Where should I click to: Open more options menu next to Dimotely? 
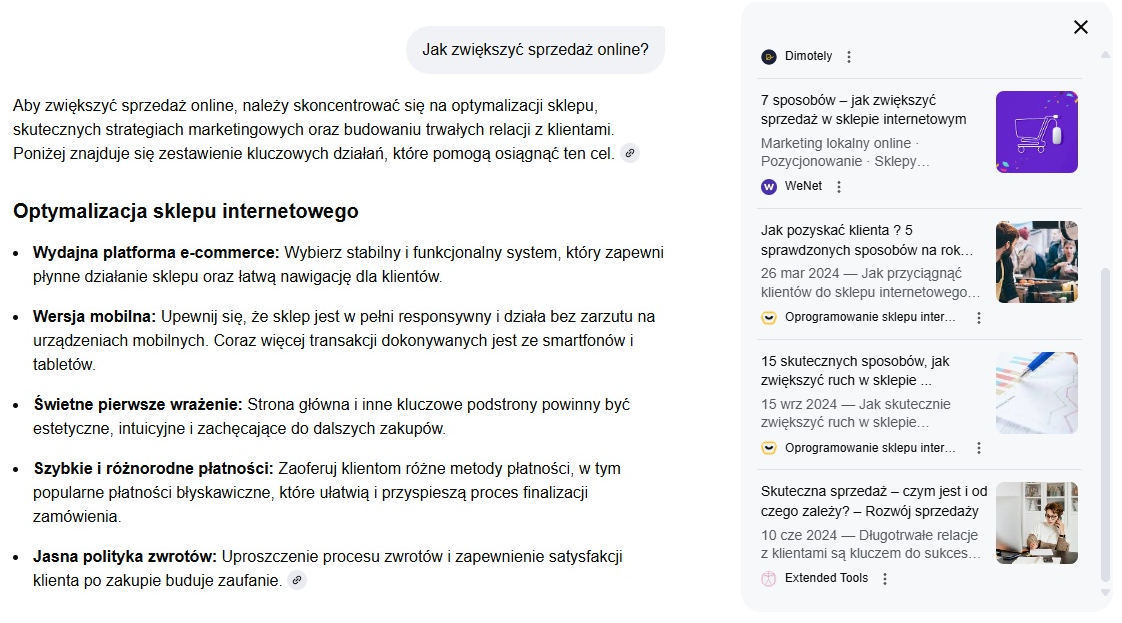point(849,57)
